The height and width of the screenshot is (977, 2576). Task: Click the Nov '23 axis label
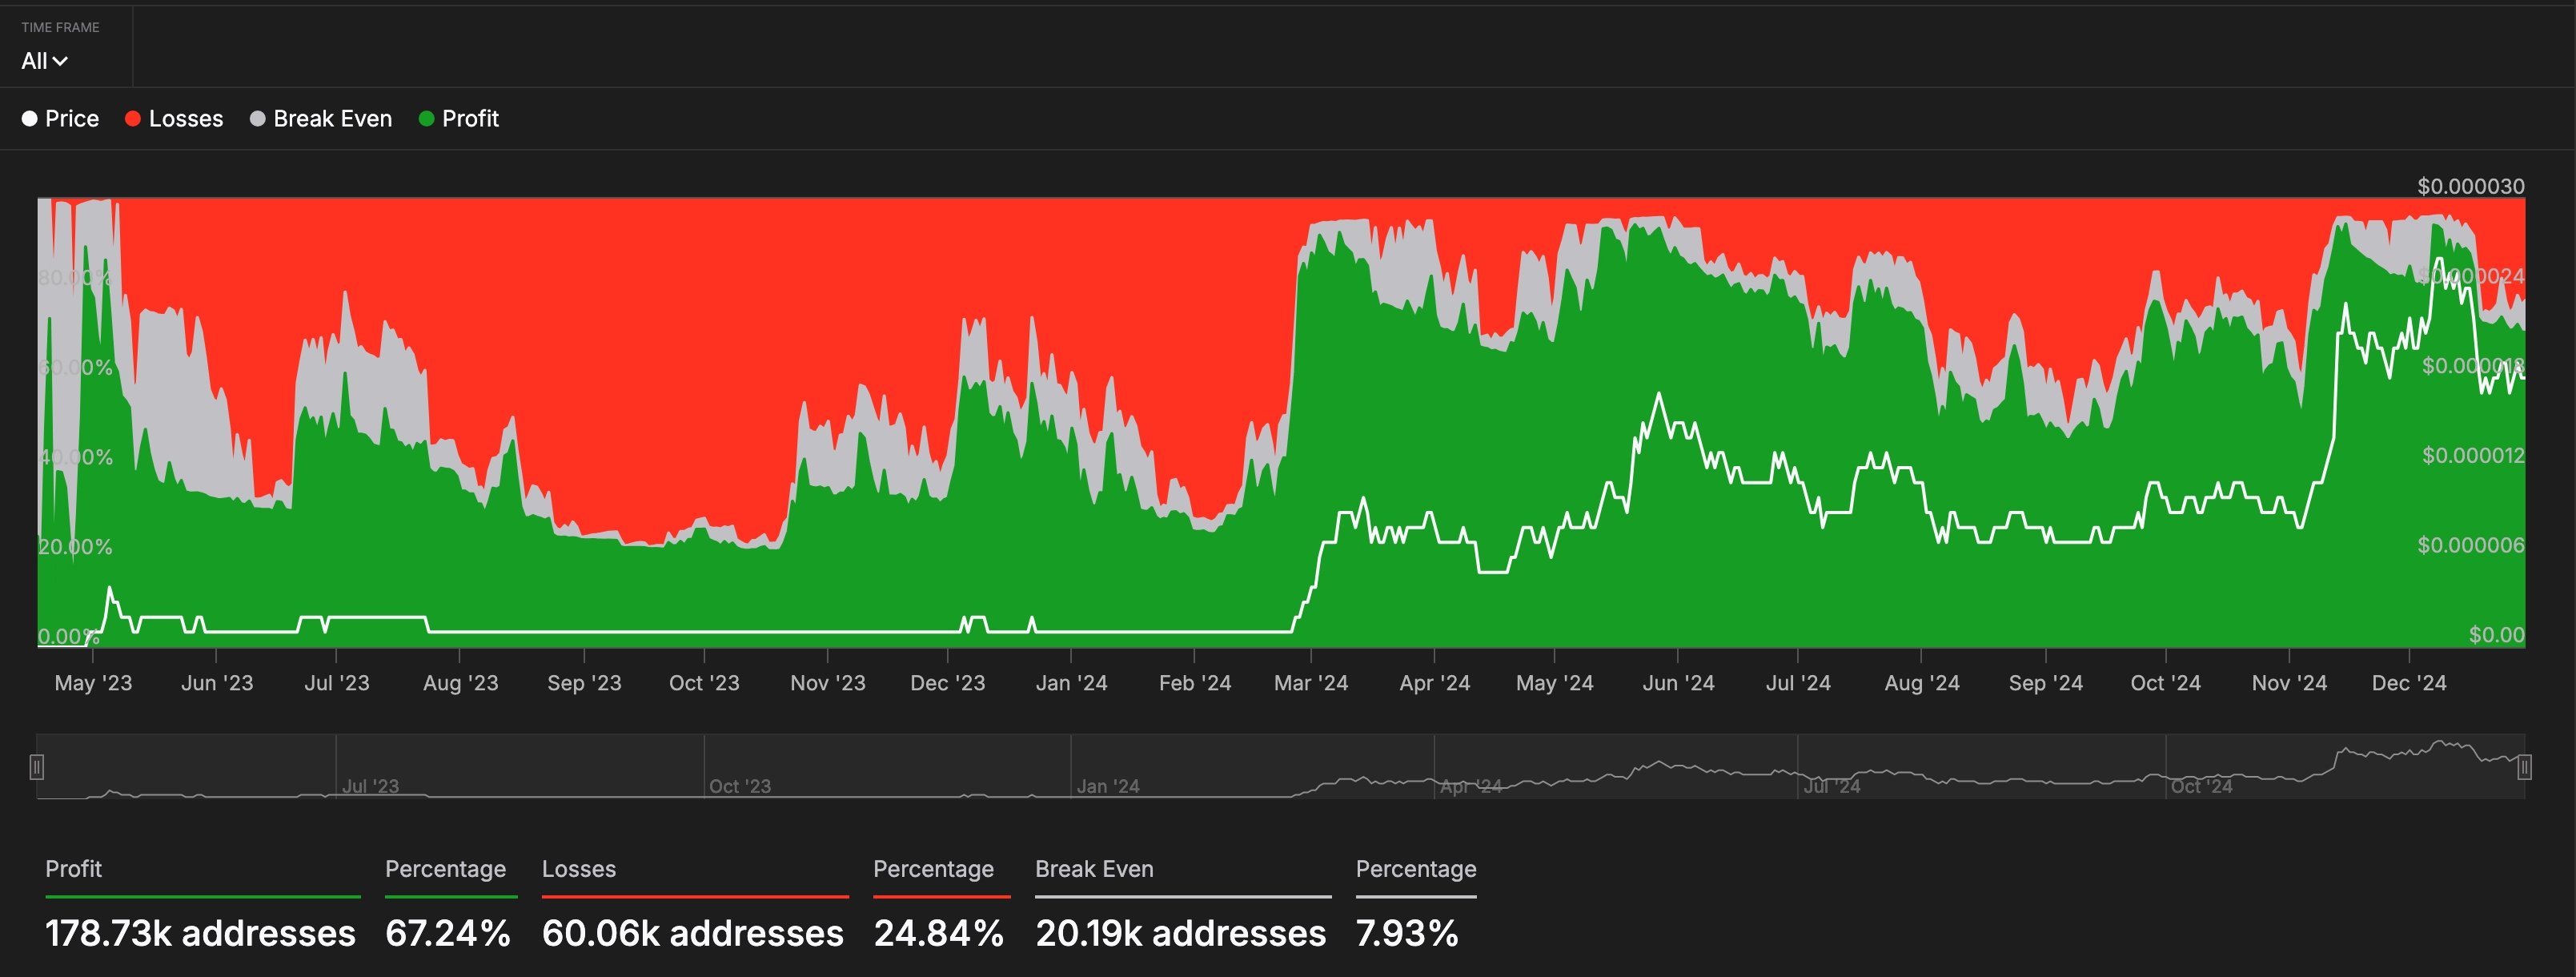coord(828,683)
